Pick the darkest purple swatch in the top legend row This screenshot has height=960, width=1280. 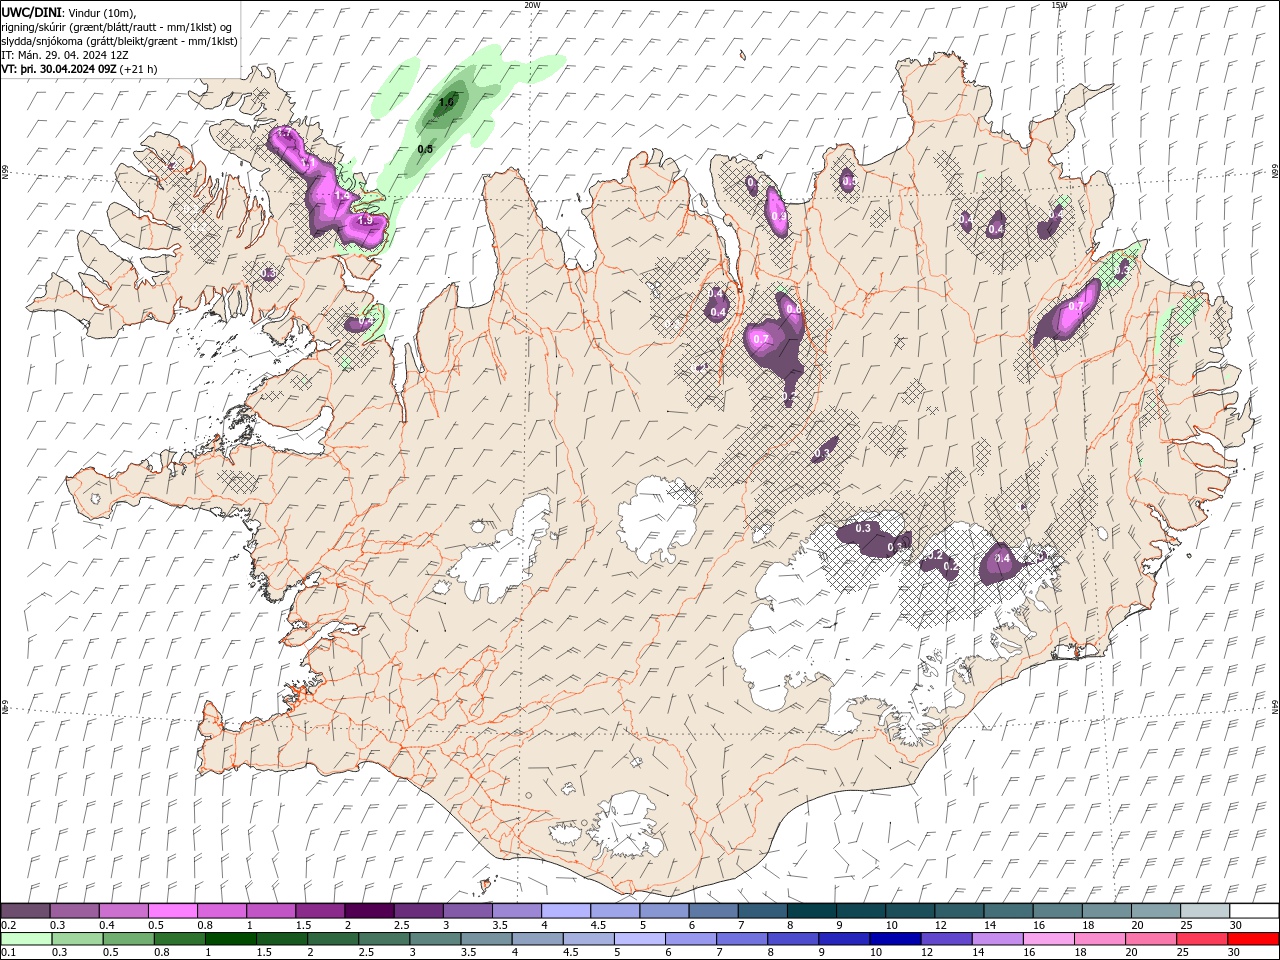click(368, 911)
